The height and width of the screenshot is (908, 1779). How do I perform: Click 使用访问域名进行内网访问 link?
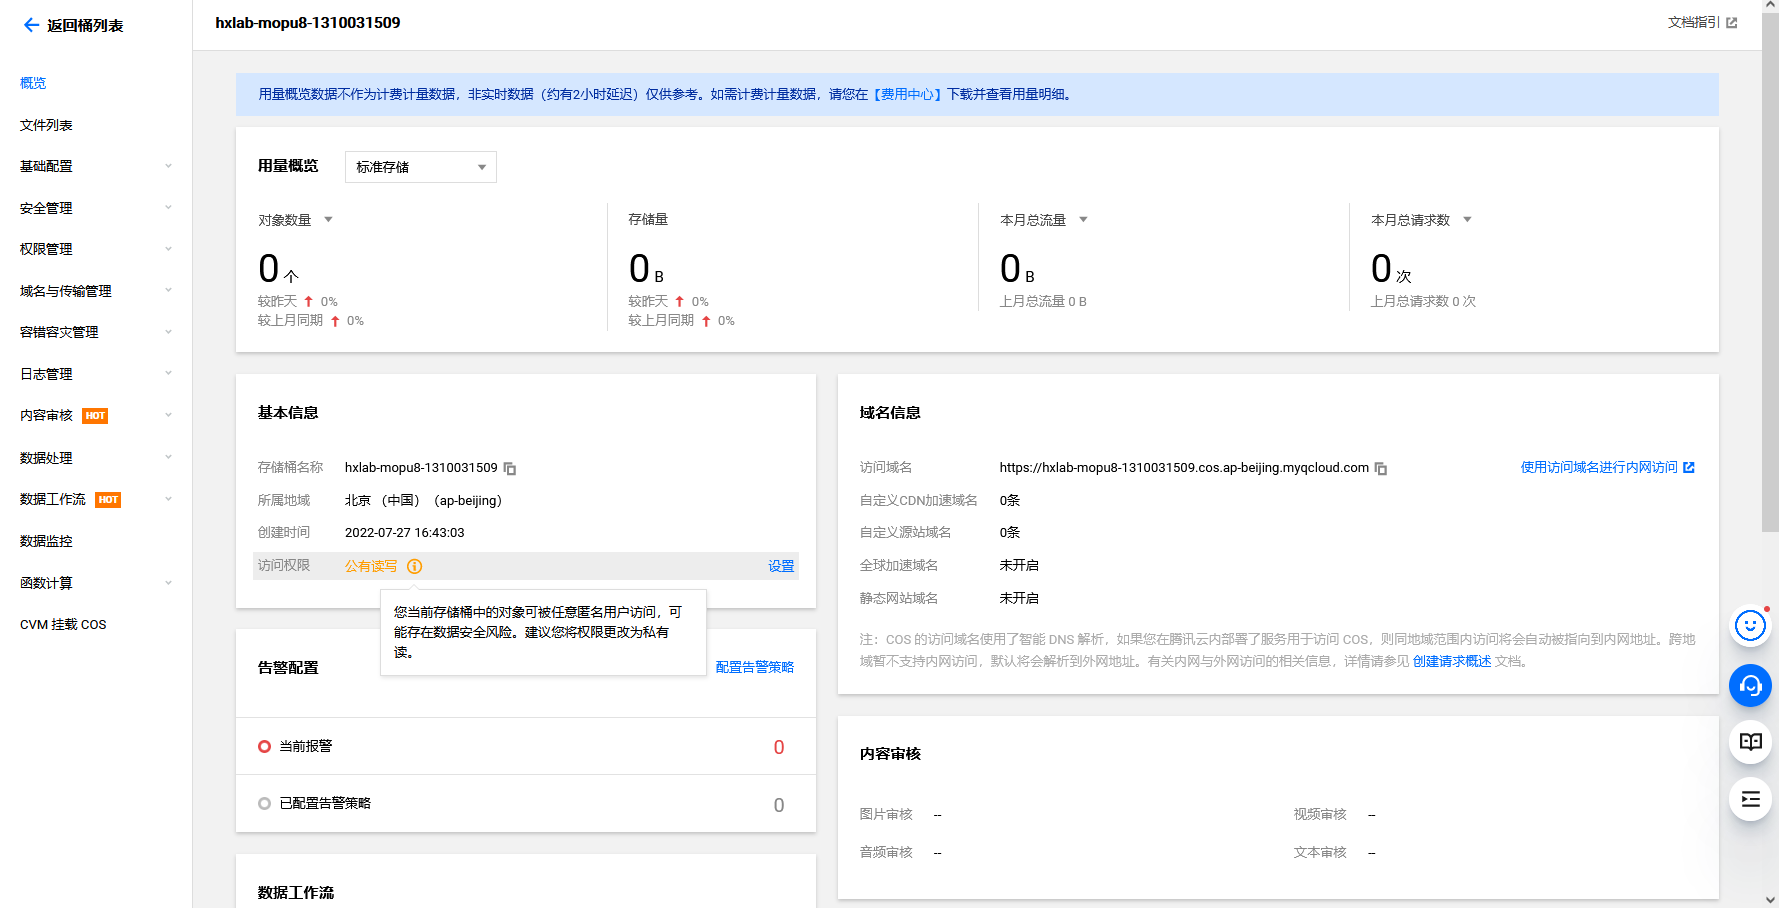(x=1599, y=467)
